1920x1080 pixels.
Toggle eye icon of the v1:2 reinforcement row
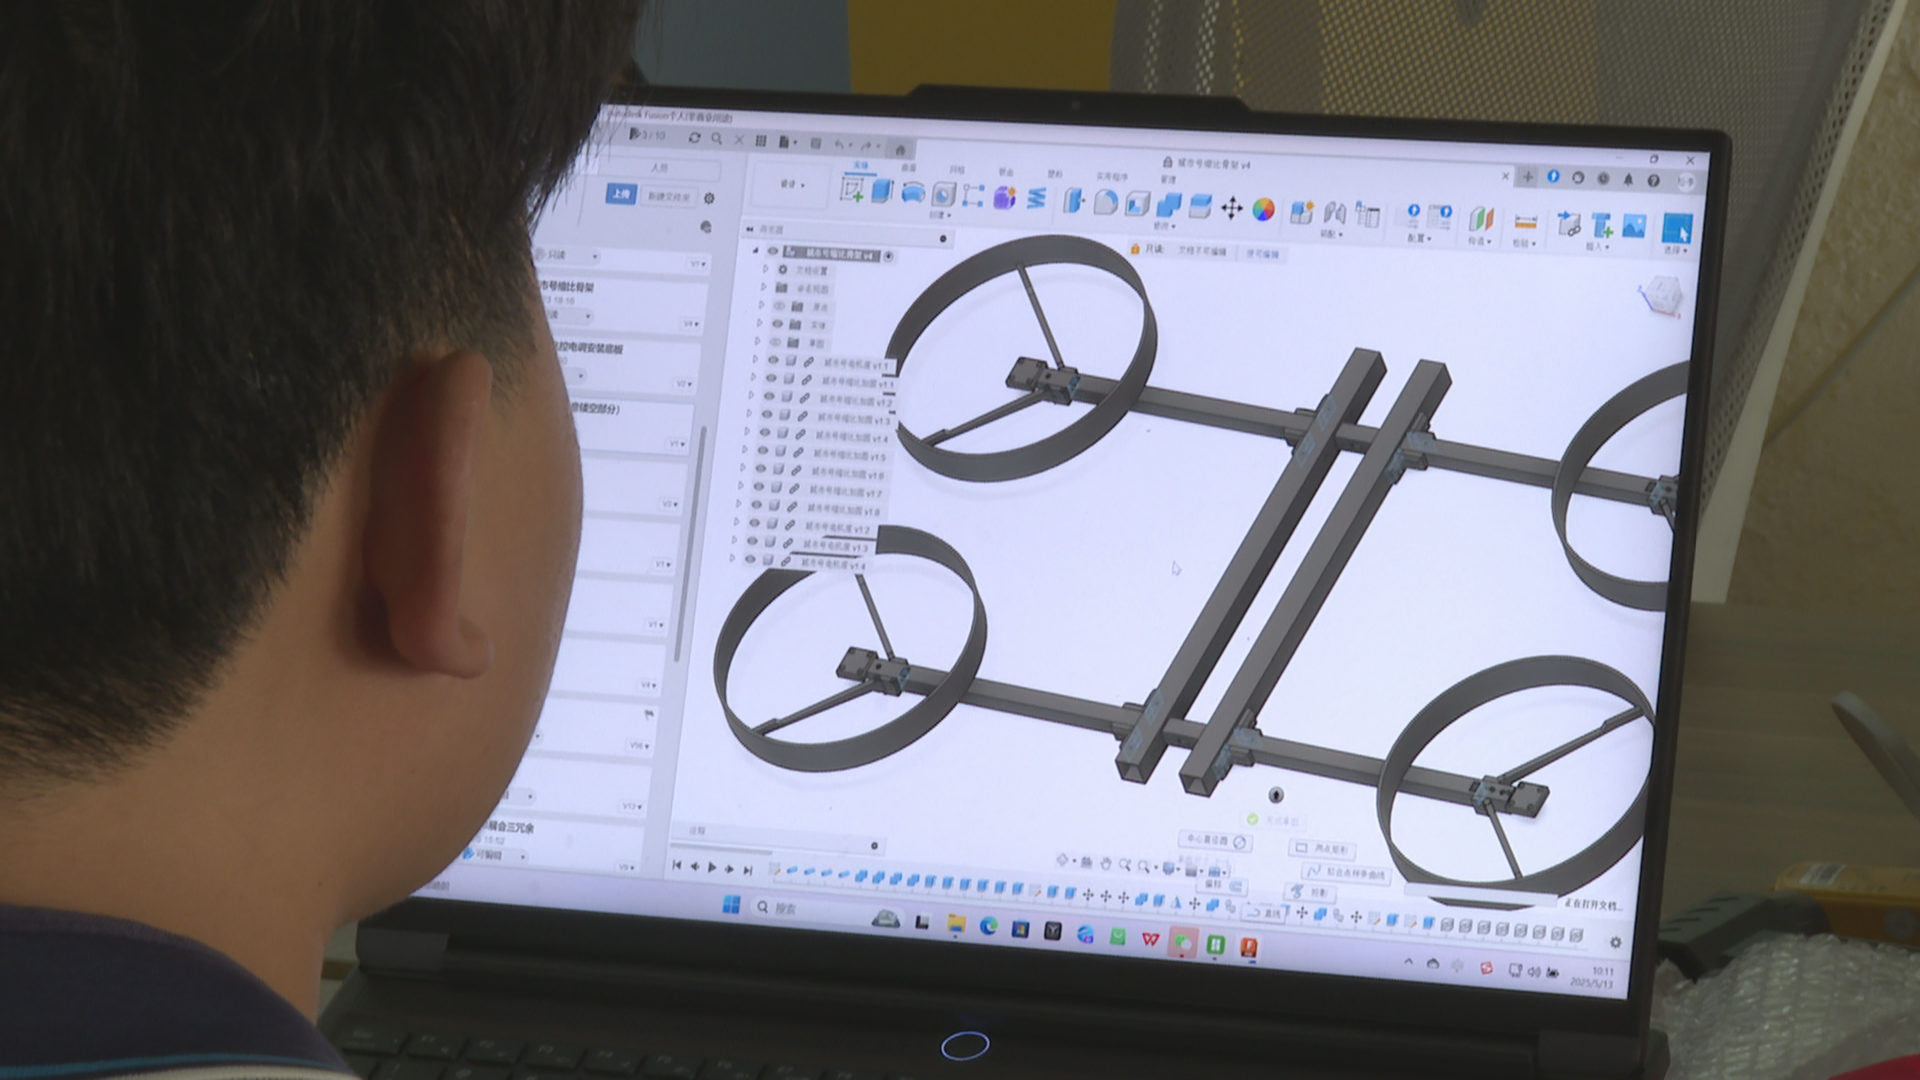pyautogui.click(x=770, y=397)
